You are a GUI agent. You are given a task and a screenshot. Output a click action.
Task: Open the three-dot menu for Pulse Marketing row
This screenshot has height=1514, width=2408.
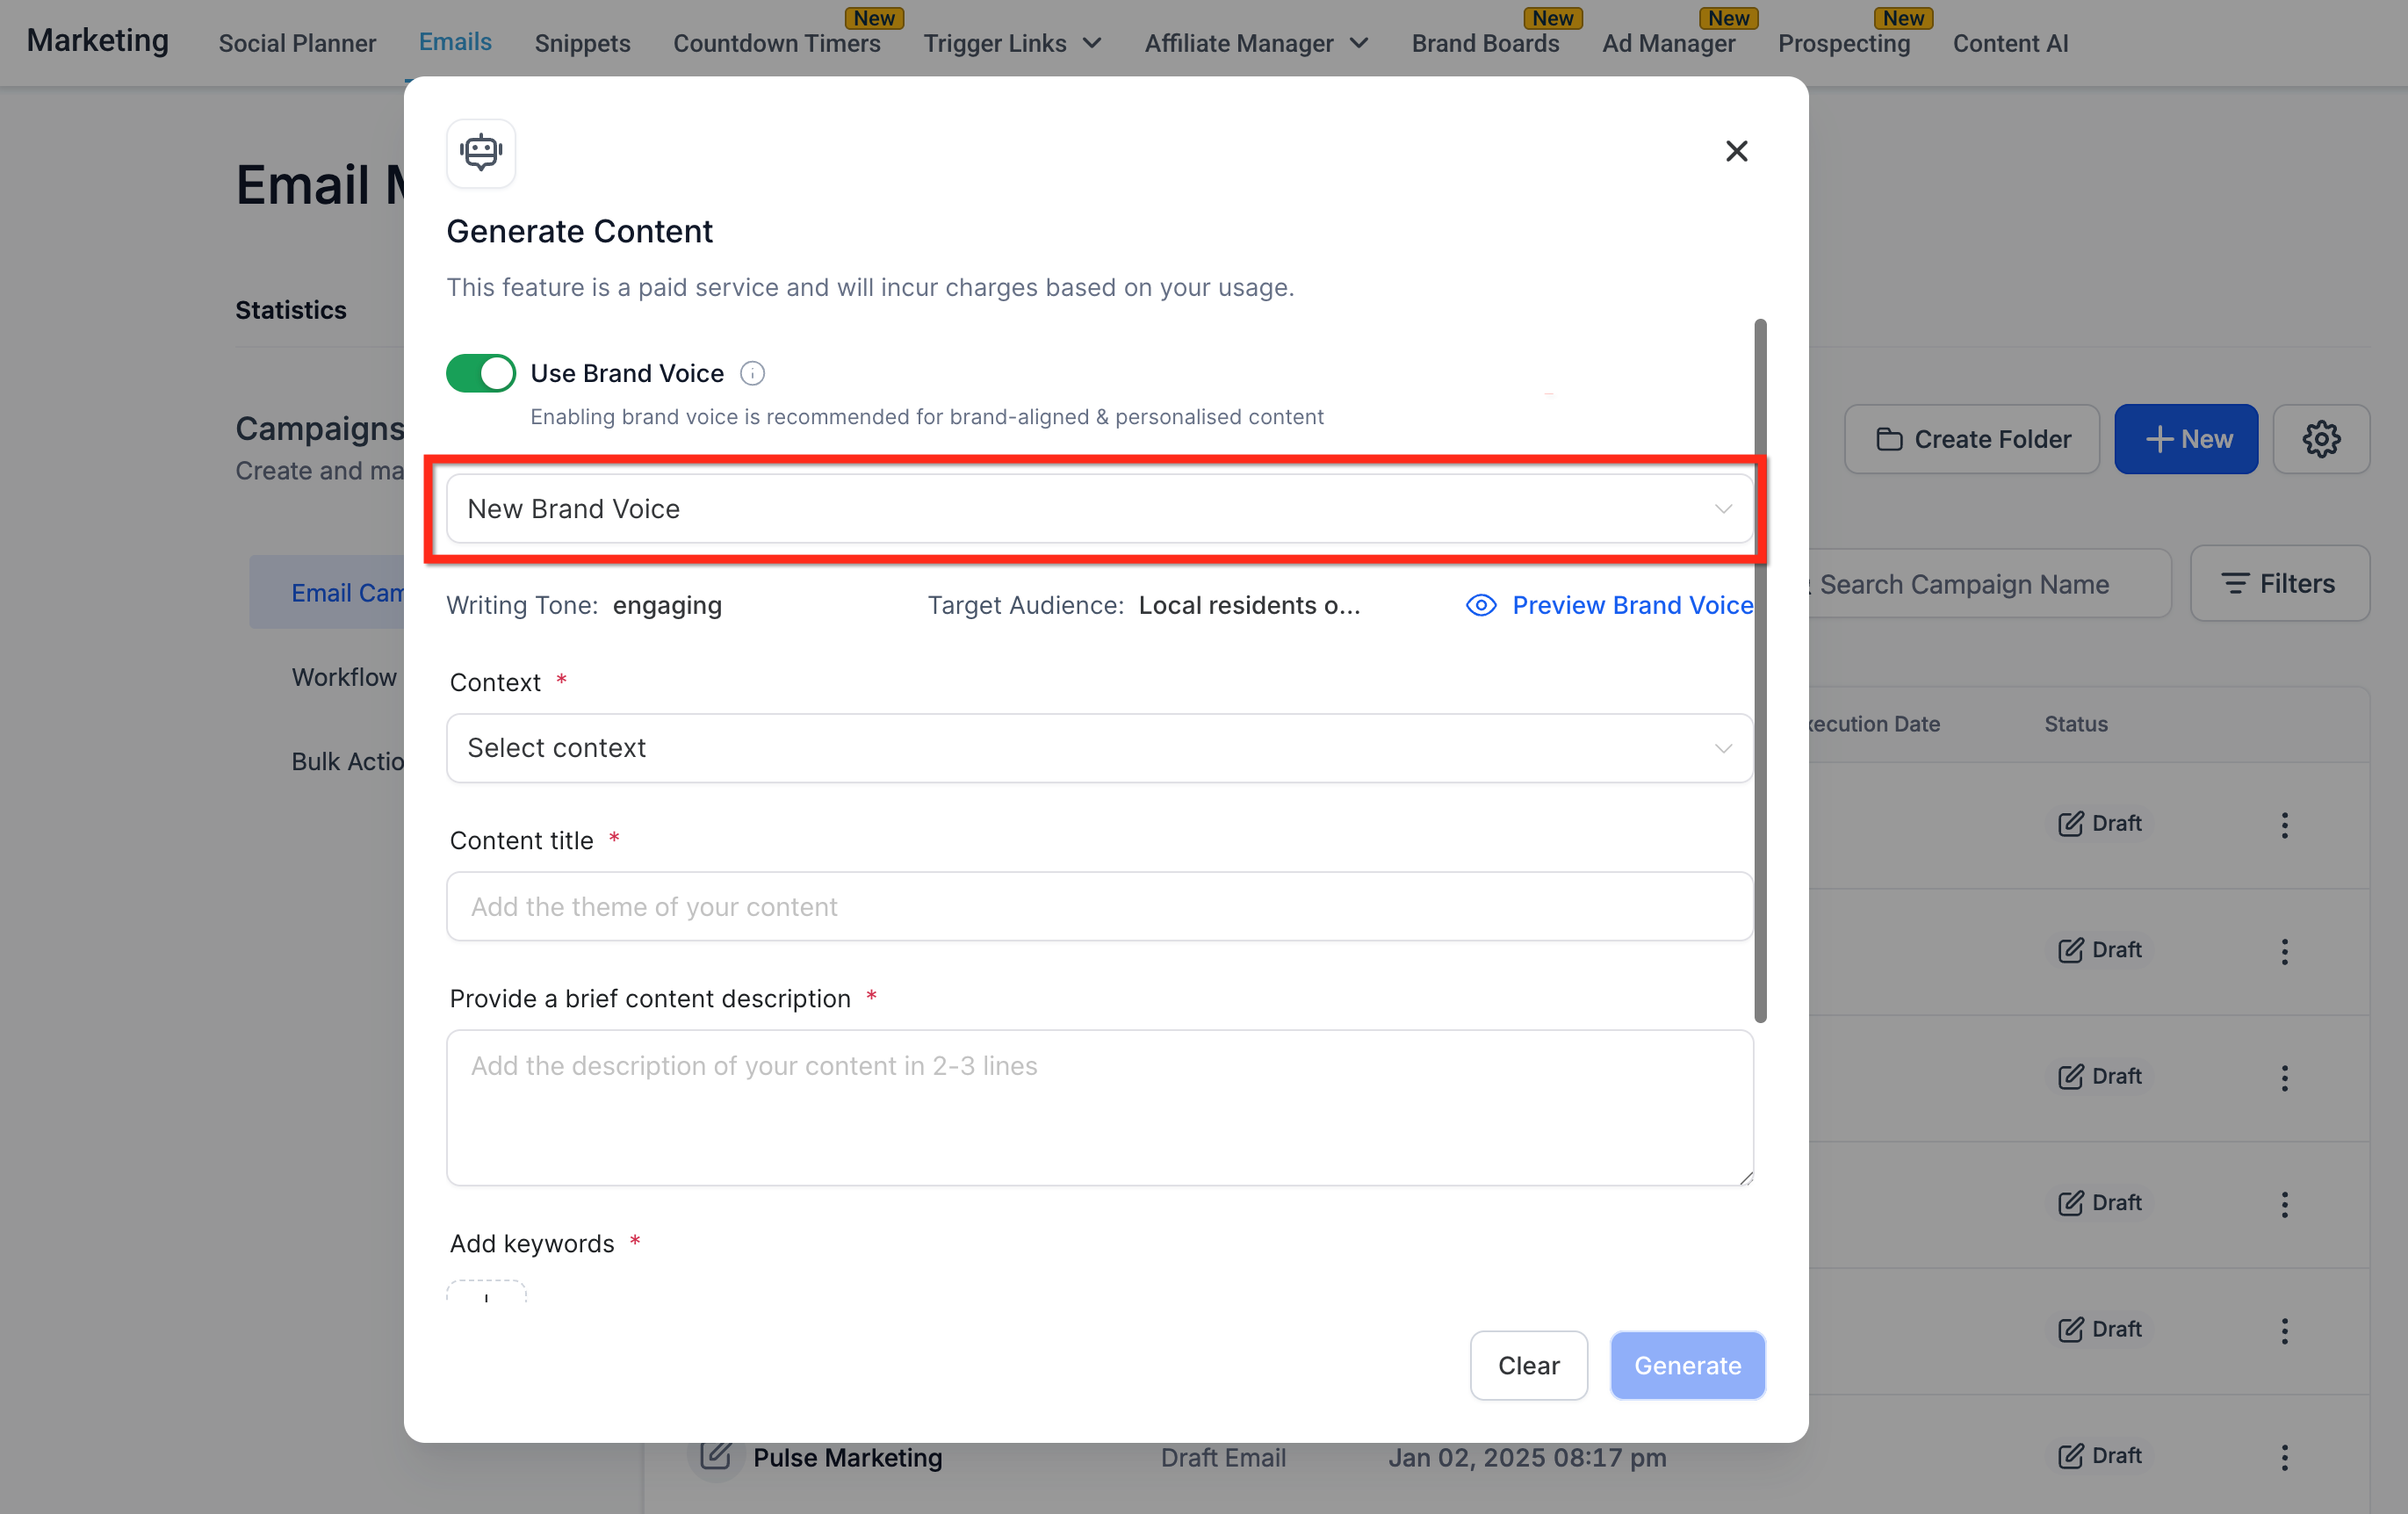[2284, 1457]
